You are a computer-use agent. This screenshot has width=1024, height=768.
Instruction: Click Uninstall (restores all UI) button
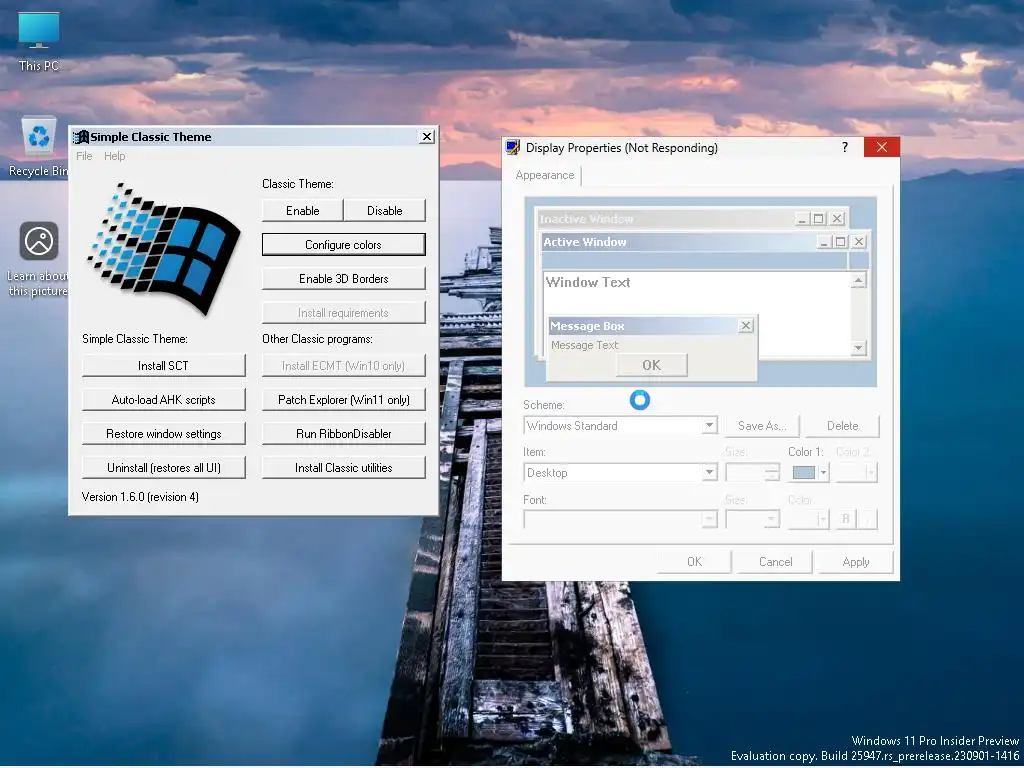click(x=163, y=468)
